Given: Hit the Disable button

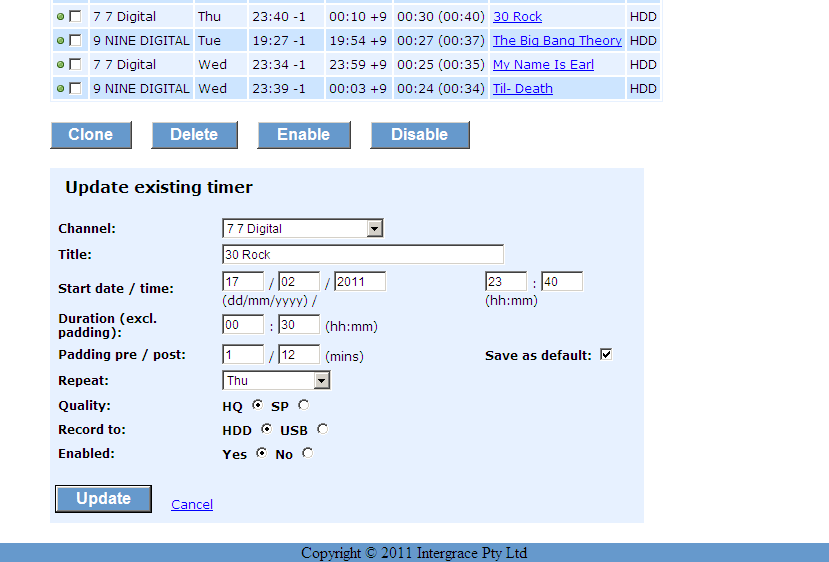Looking at the screenshot, I should (419, 135).
